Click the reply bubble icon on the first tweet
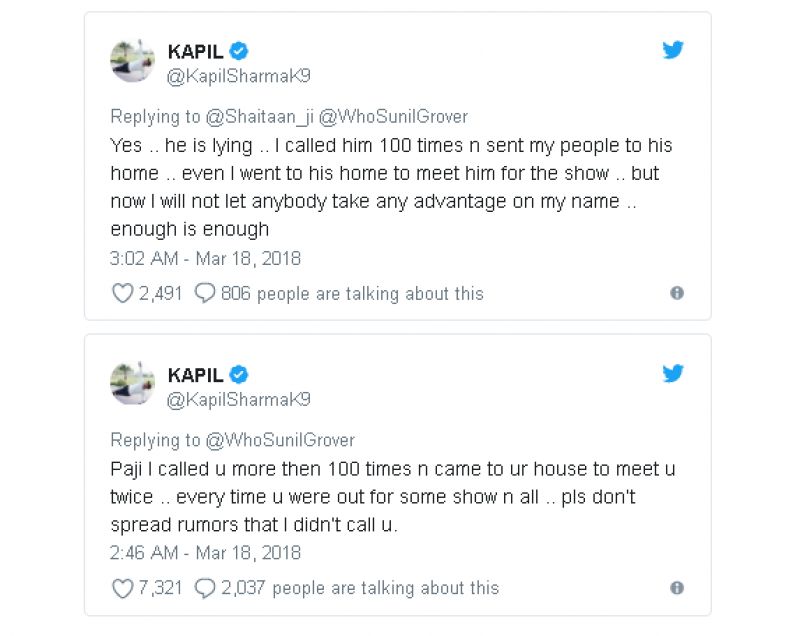Image resolution: width=800 pixels, height=636 pixels. click(205, 293)
